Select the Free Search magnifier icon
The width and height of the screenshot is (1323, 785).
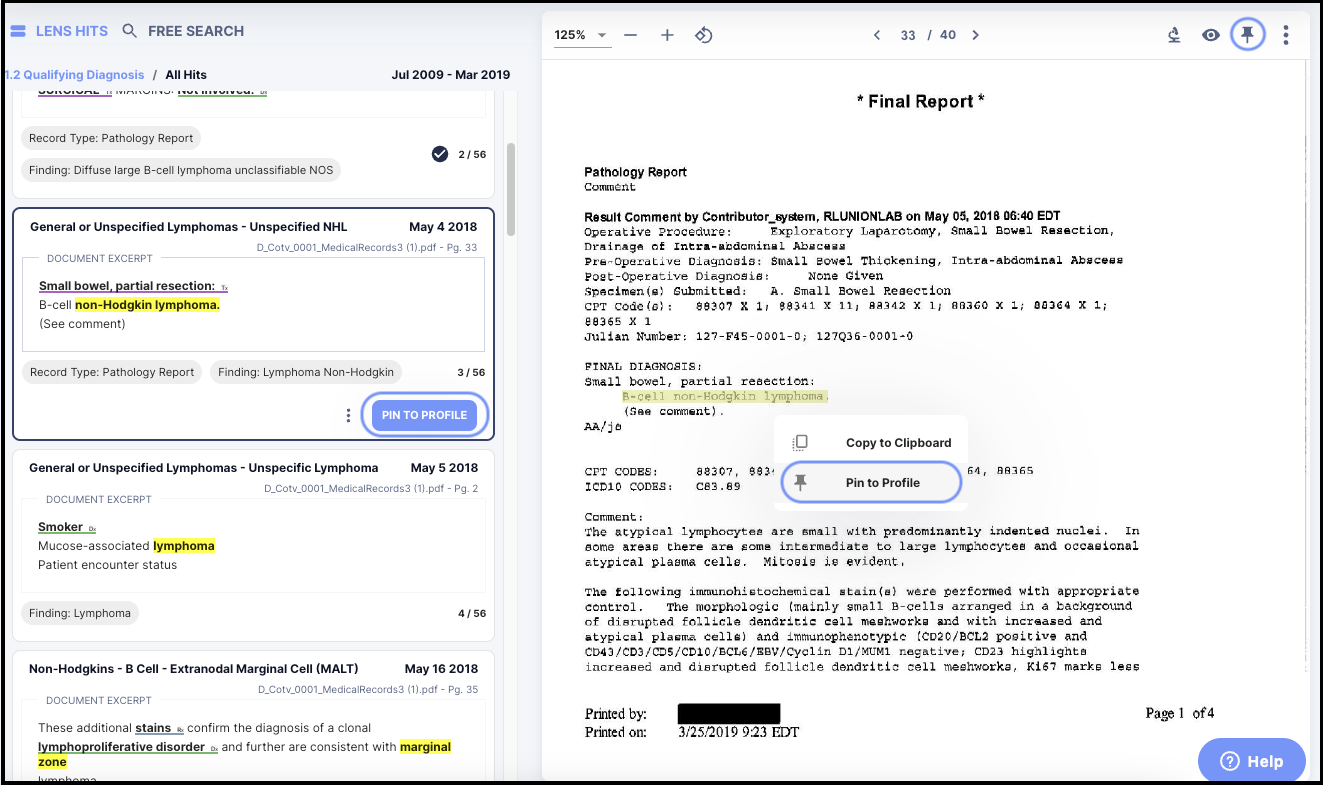(x=129, y=30)
